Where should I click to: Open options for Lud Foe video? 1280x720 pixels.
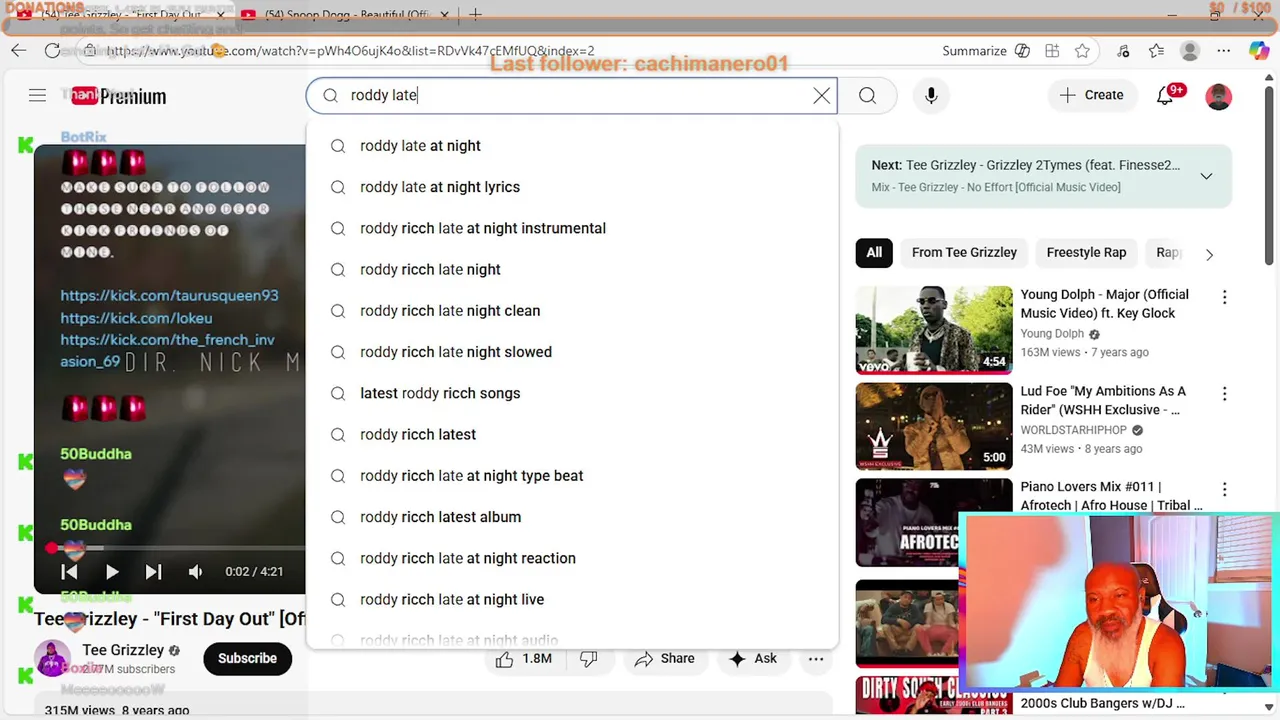[1224, 394]
